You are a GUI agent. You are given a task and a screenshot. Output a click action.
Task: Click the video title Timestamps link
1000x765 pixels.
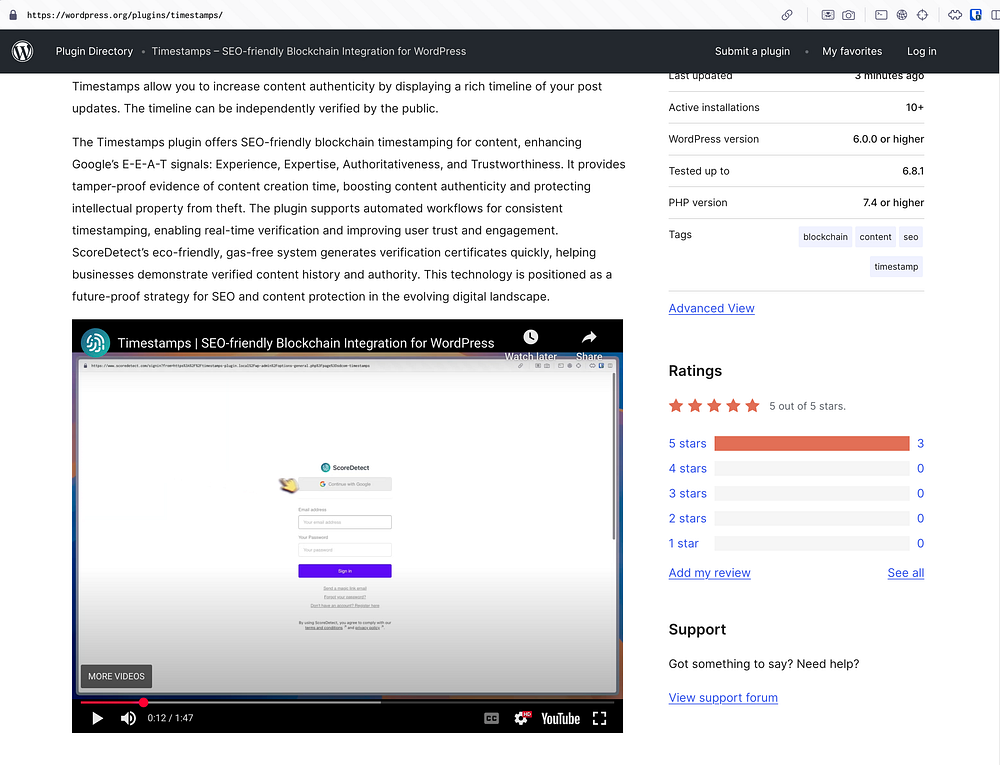(305, 343)
